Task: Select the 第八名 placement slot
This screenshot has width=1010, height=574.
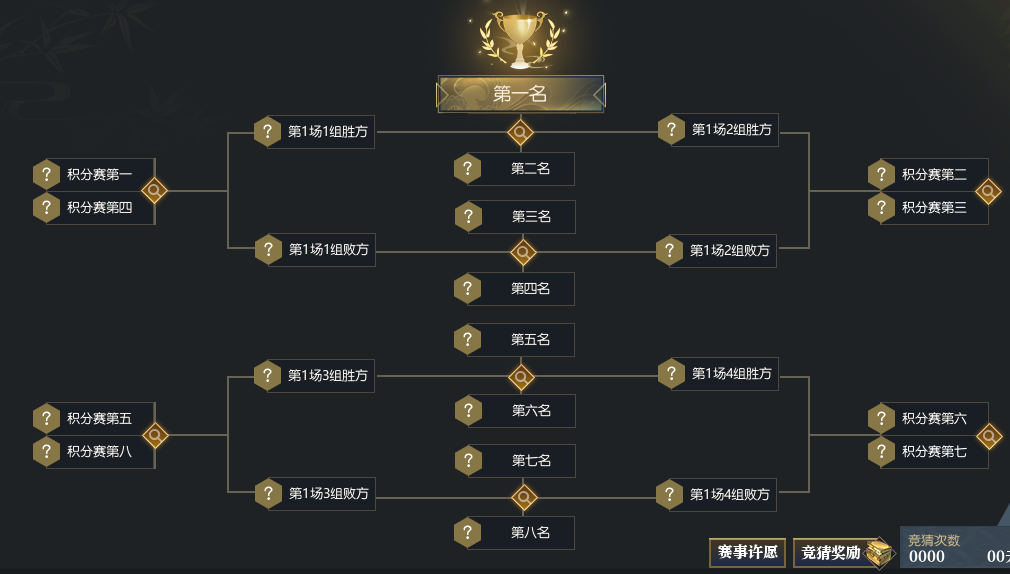Action: (x=514, y=533)
